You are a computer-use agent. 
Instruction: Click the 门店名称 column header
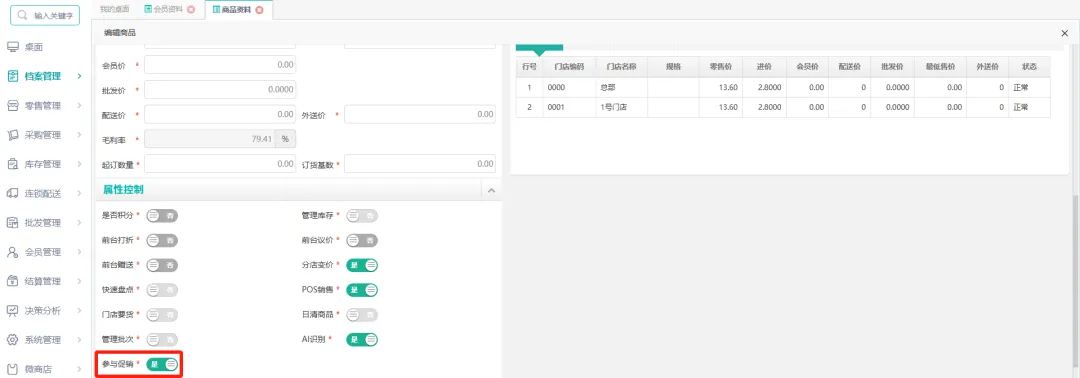(x=621, y=67)
